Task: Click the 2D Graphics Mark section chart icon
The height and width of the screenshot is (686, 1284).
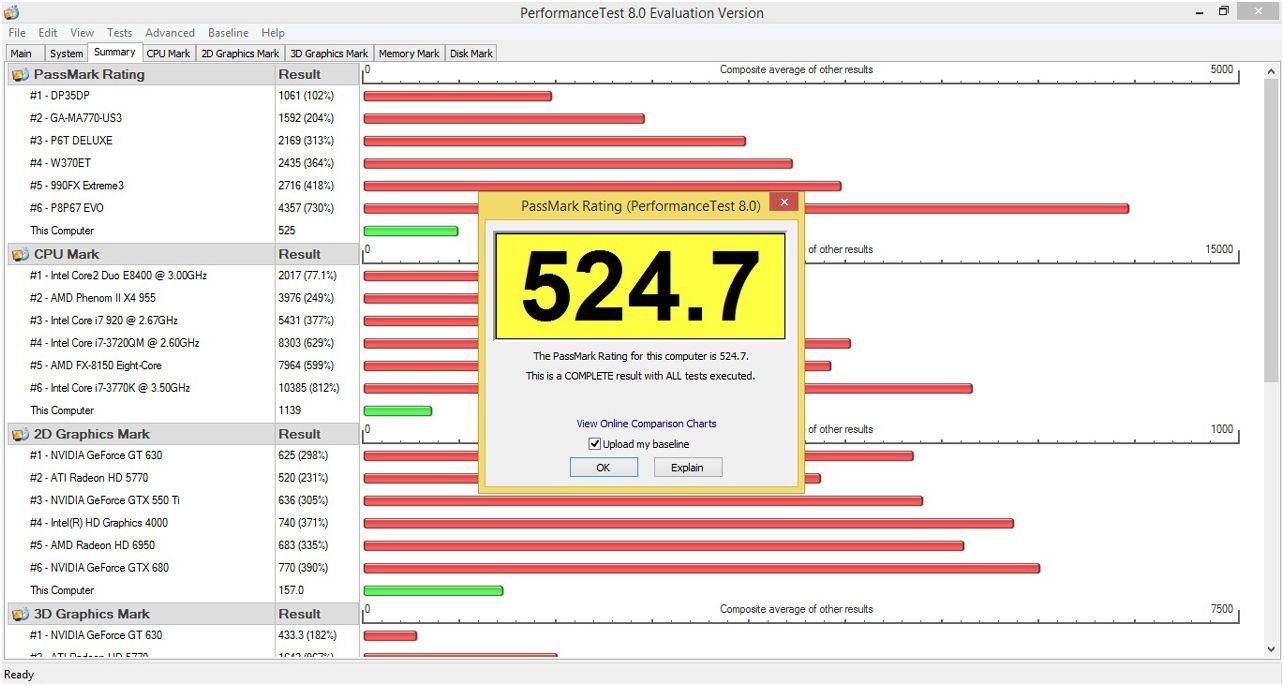Action: (21, 434)
